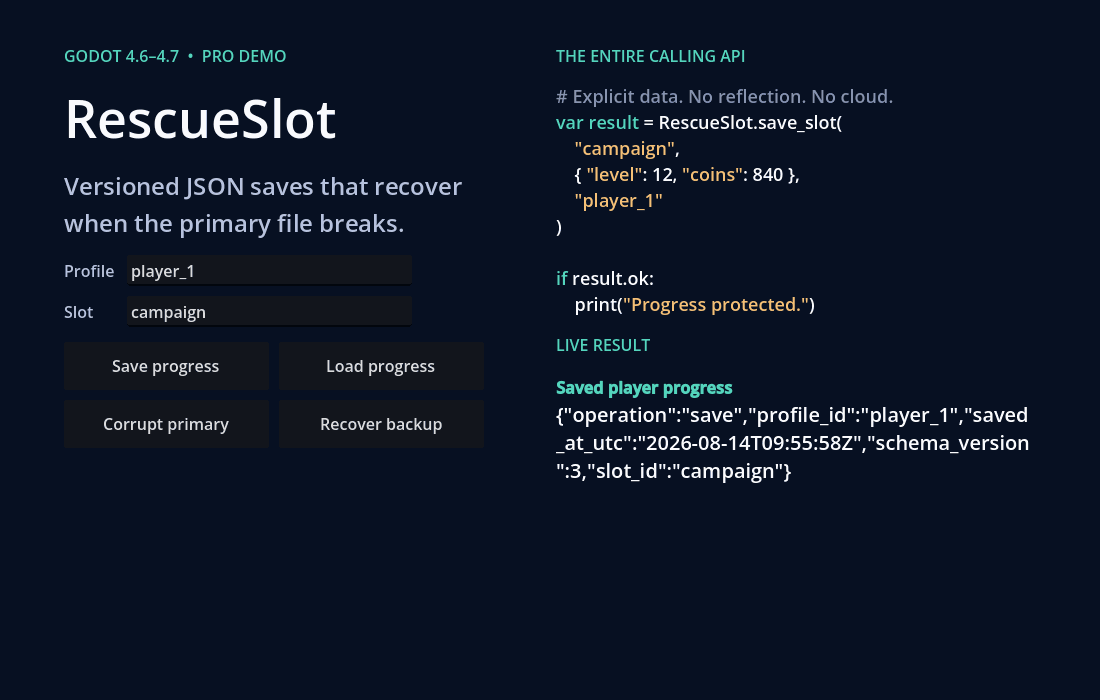
Task: Click the 'var result = RescueSlot.save_slot(' line
Action: (699, 123)
